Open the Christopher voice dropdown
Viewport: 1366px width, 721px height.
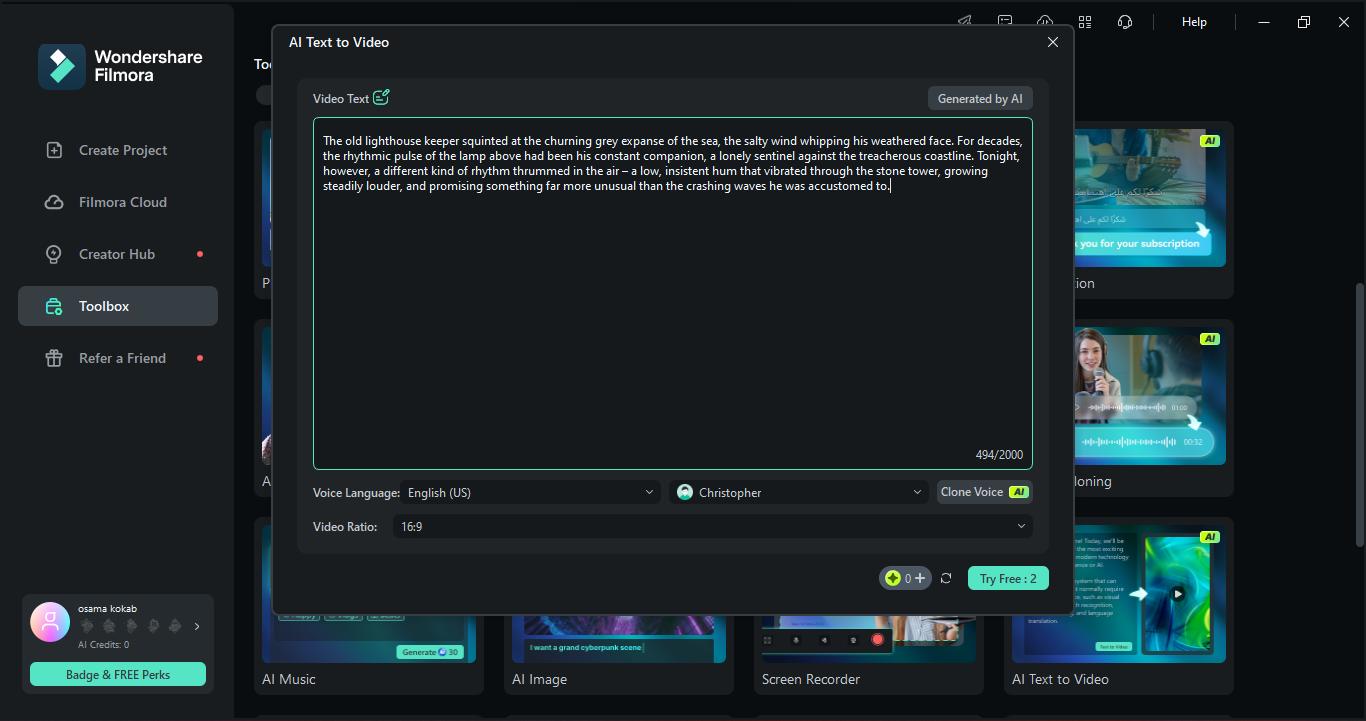coord(800,492)
